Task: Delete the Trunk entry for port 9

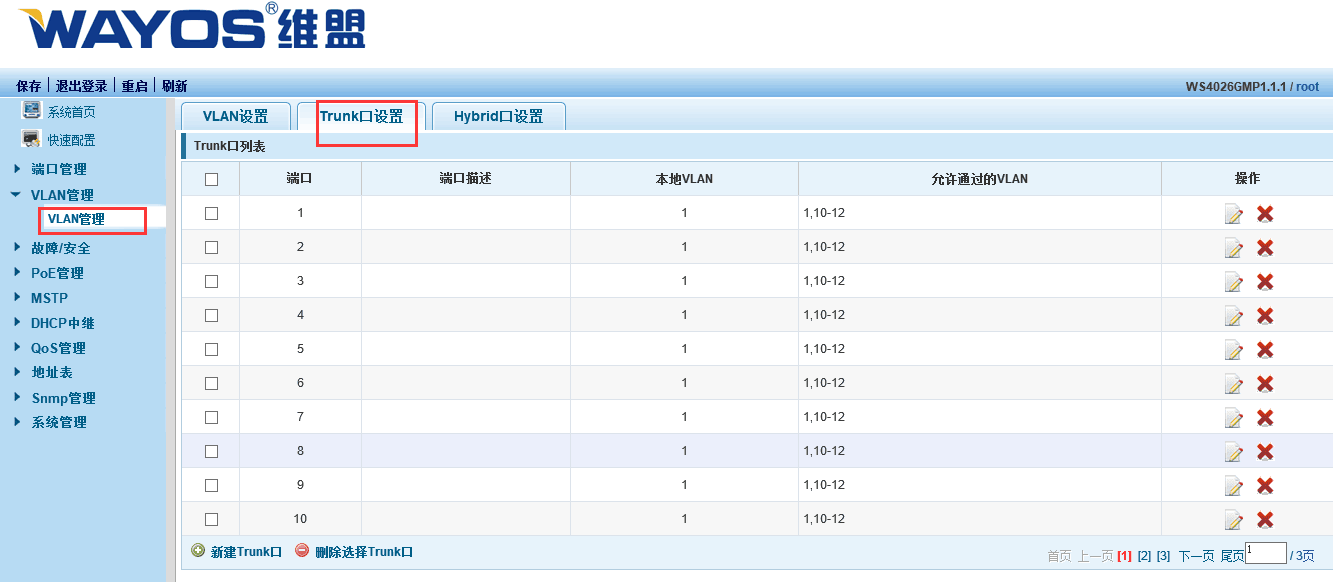Action: point(1265,486)
